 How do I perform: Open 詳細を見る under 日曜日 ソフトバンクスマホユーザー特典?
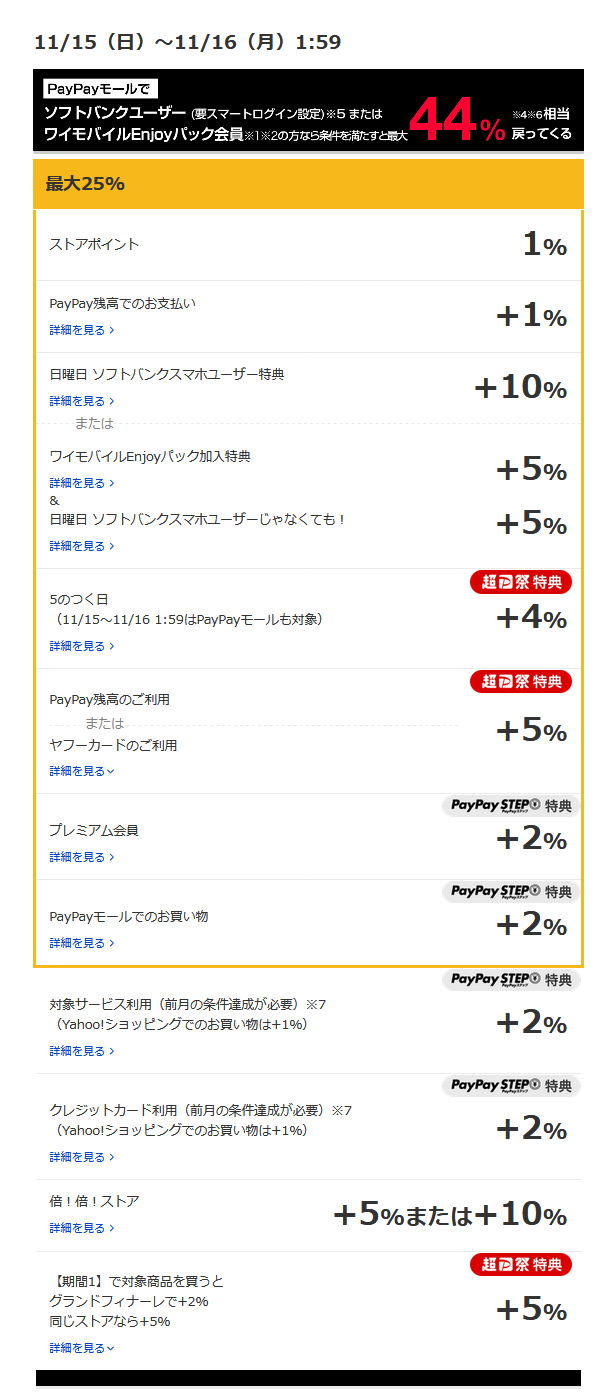(x=82, y=401)
